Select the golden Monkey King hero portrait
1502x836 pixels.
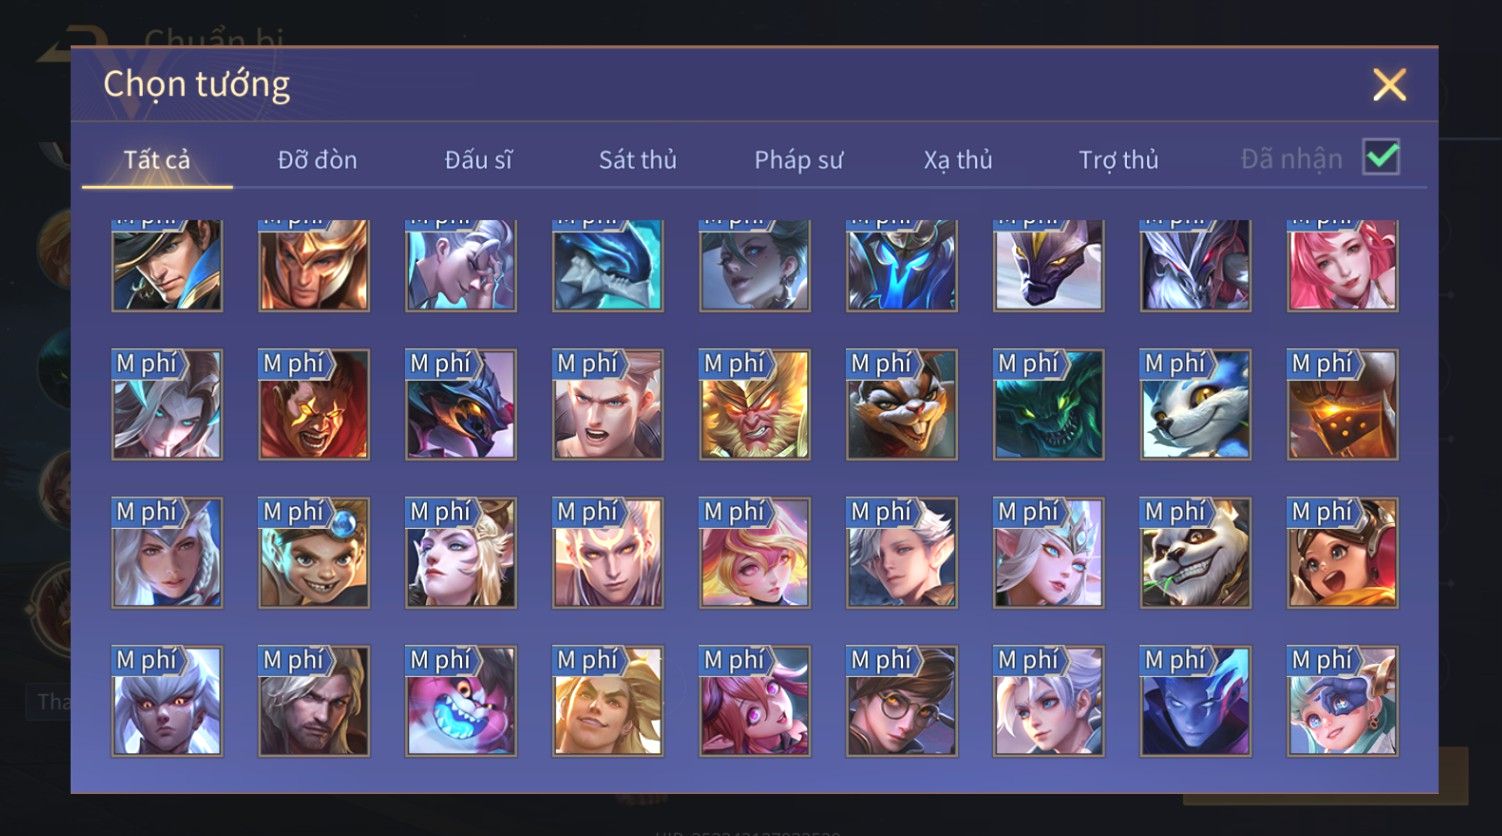click(755, 404)
